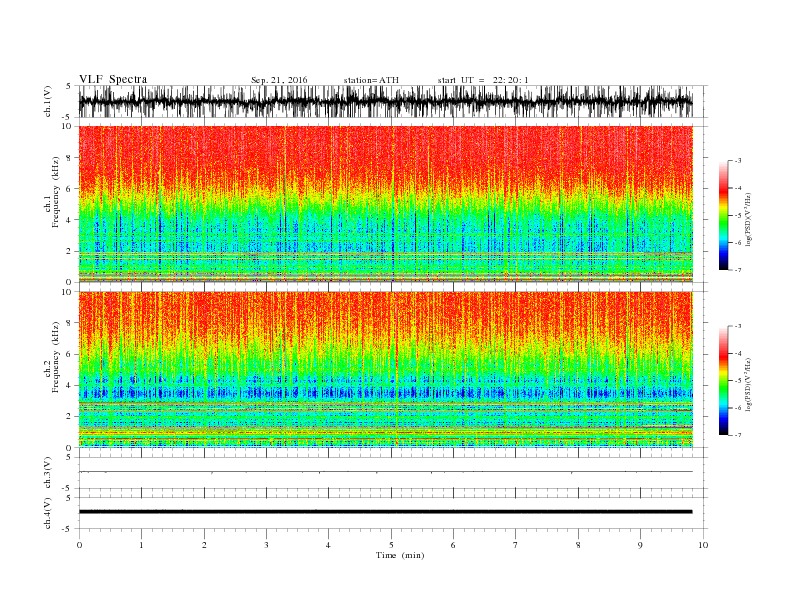The image size is (792, 612).
Task: Click the "10" kHz tick of ch.2 spectrogram
Action: pos(68,292)
